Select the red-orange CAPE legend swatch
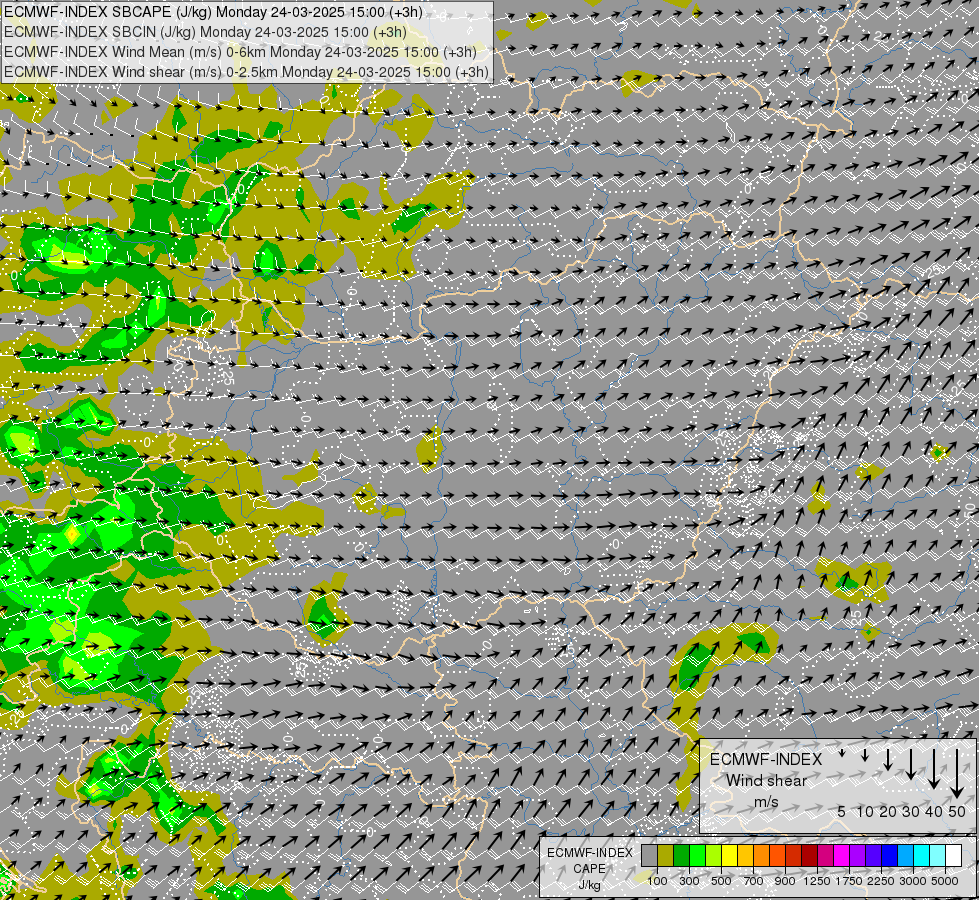This screenshot has width=979, height=900. pos(777,856)
